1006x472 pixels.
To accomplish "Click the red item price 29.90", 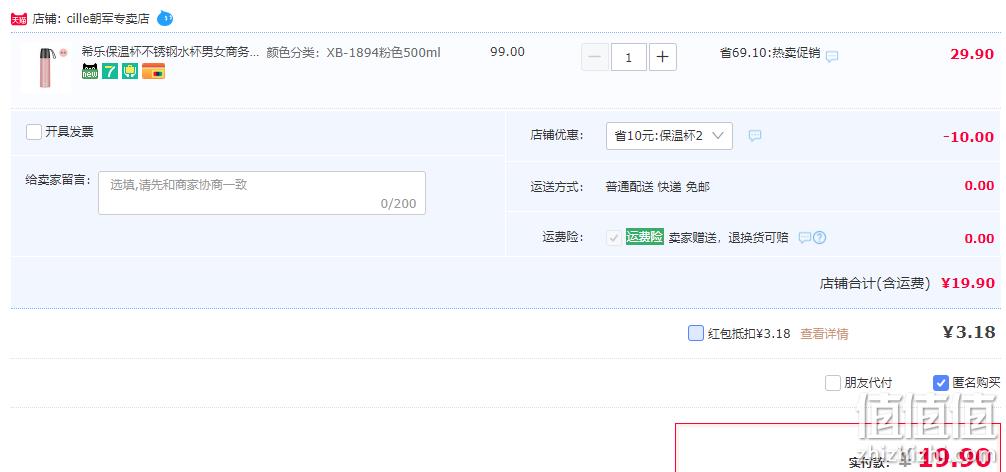I will click(972, 54).
